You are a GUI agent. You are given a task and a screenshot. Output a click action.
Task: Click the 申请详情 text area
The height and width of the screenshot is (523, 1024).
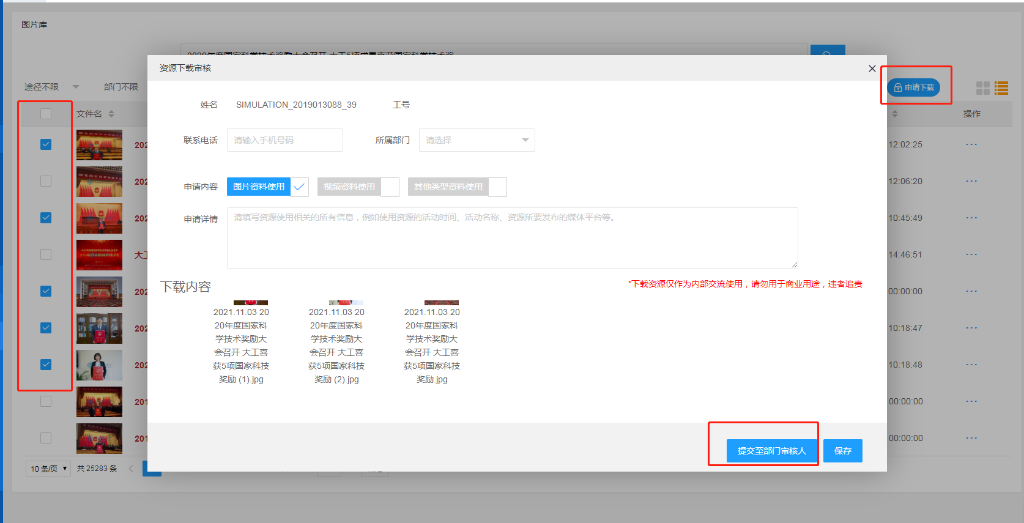click(x=512, y=237)
